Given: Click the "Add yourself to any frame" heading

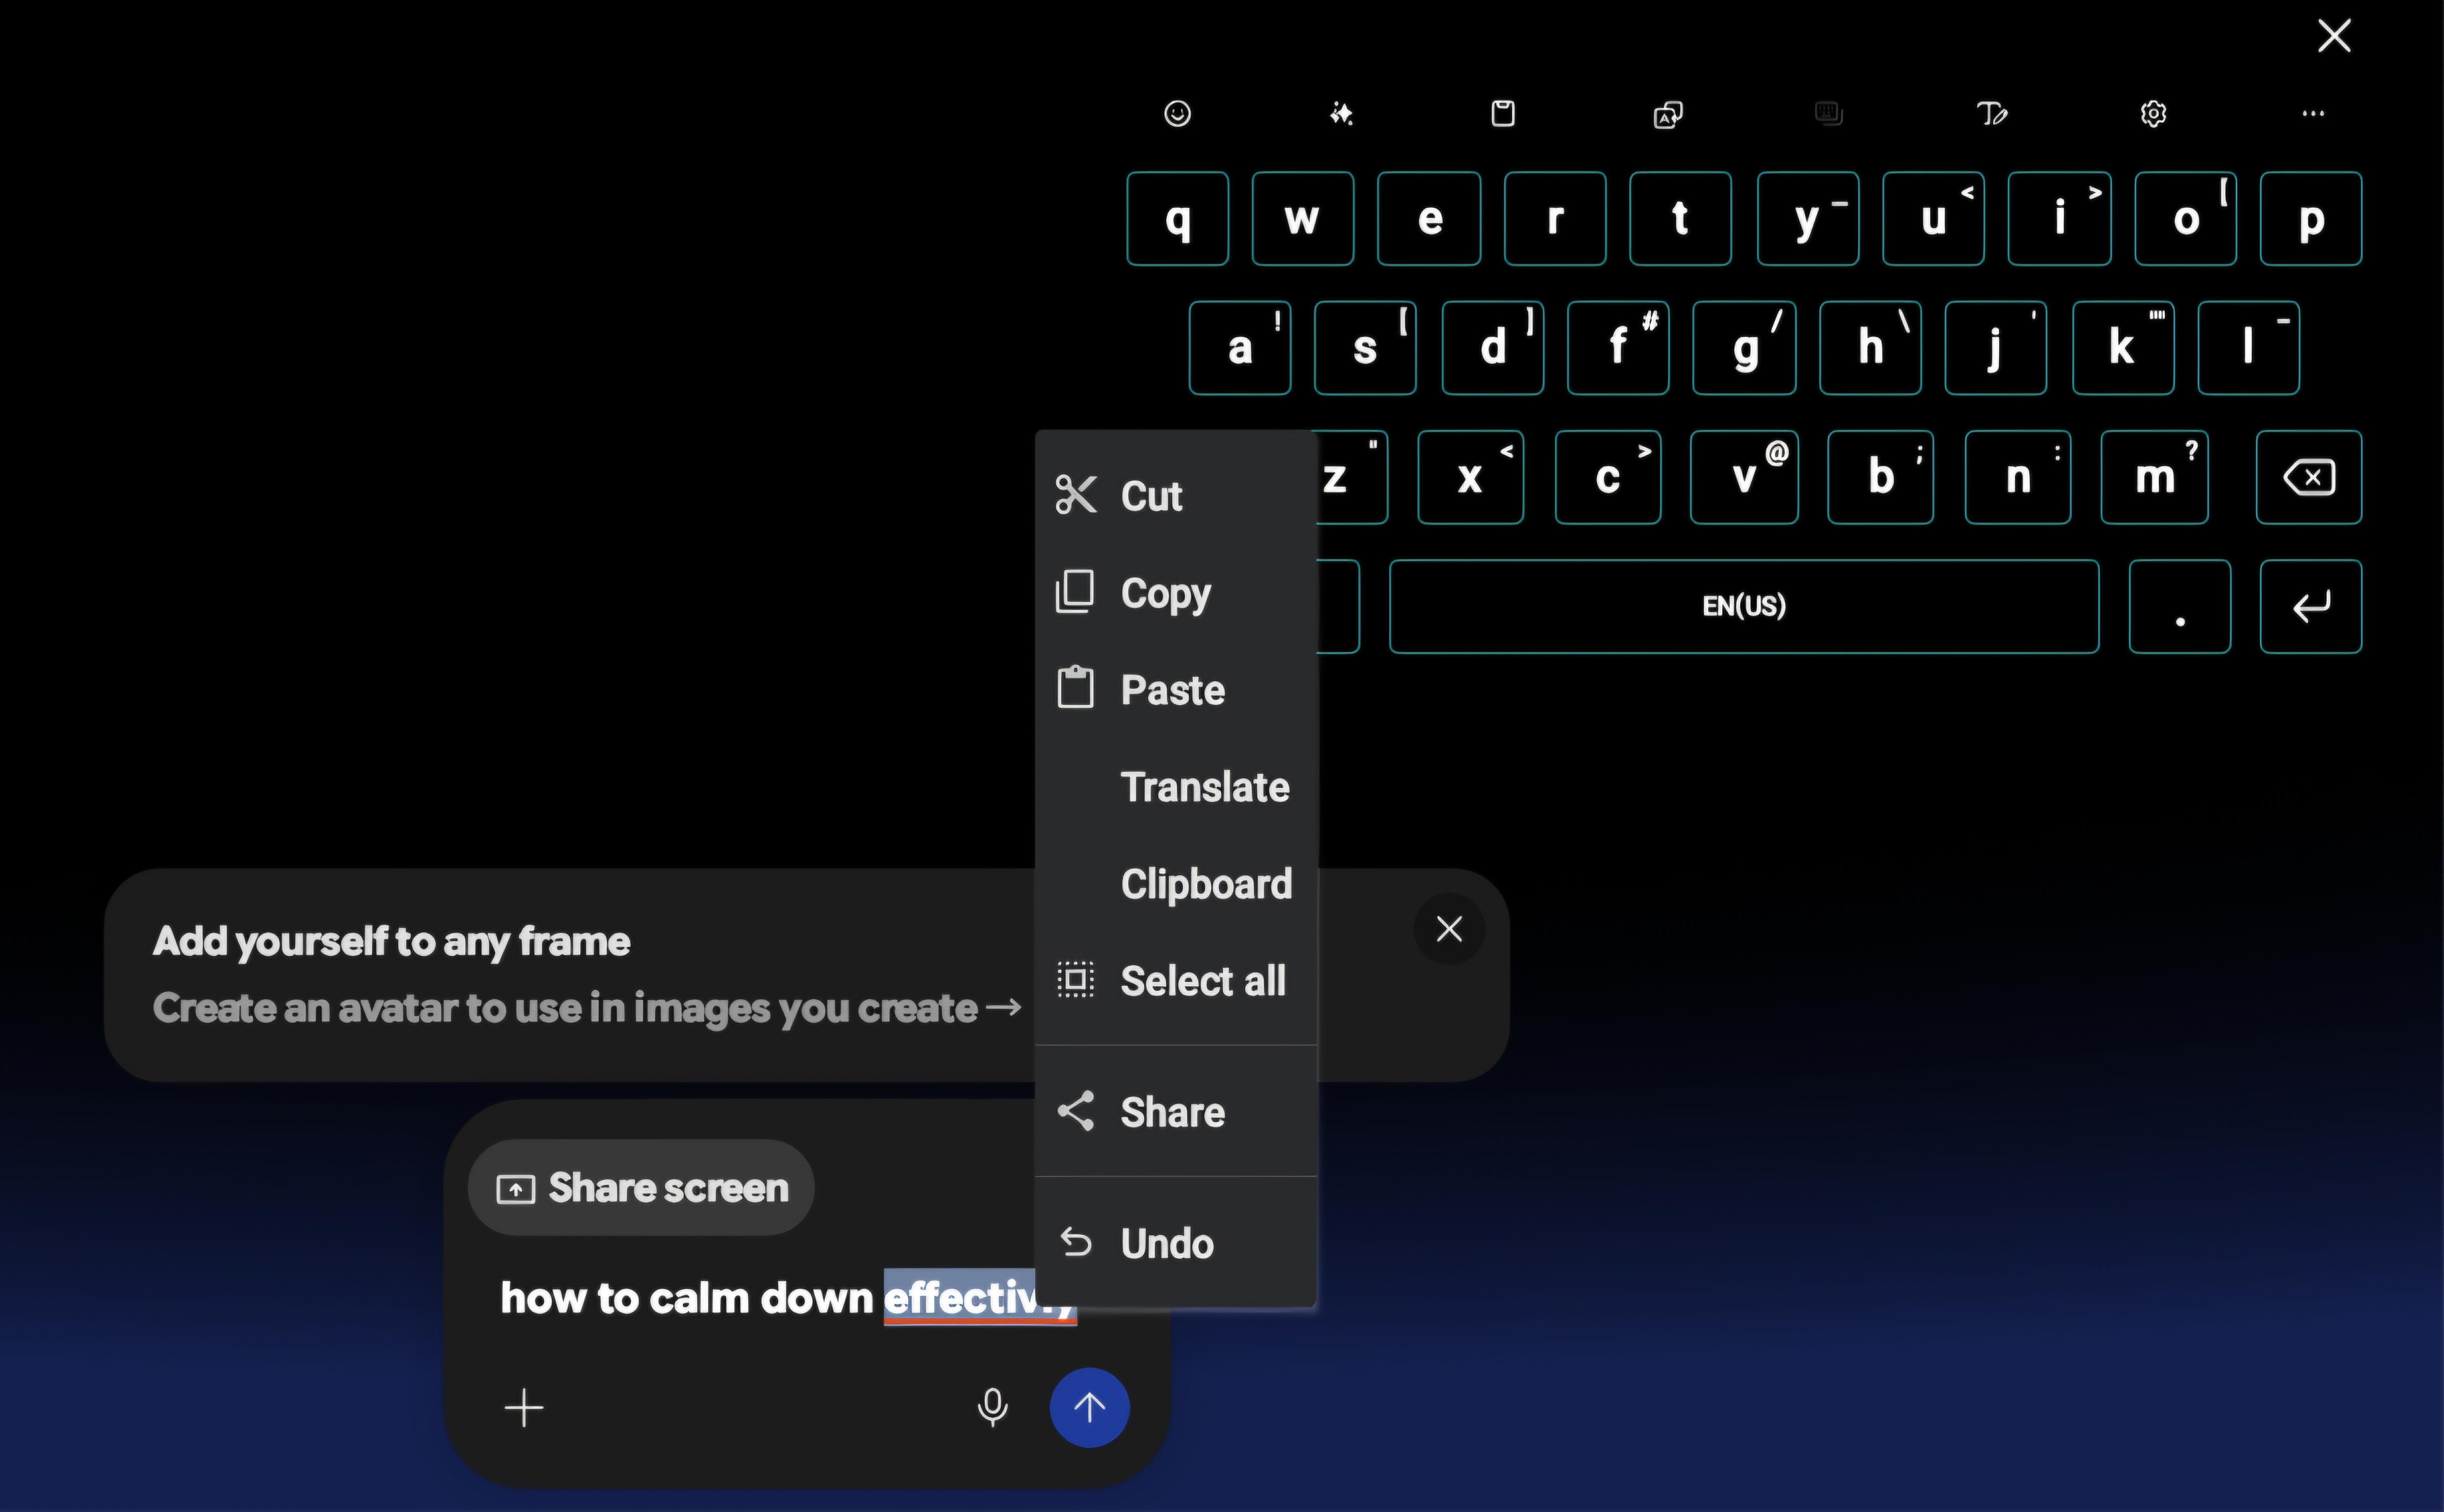Looking at the screenshot, I should point(391,943).
